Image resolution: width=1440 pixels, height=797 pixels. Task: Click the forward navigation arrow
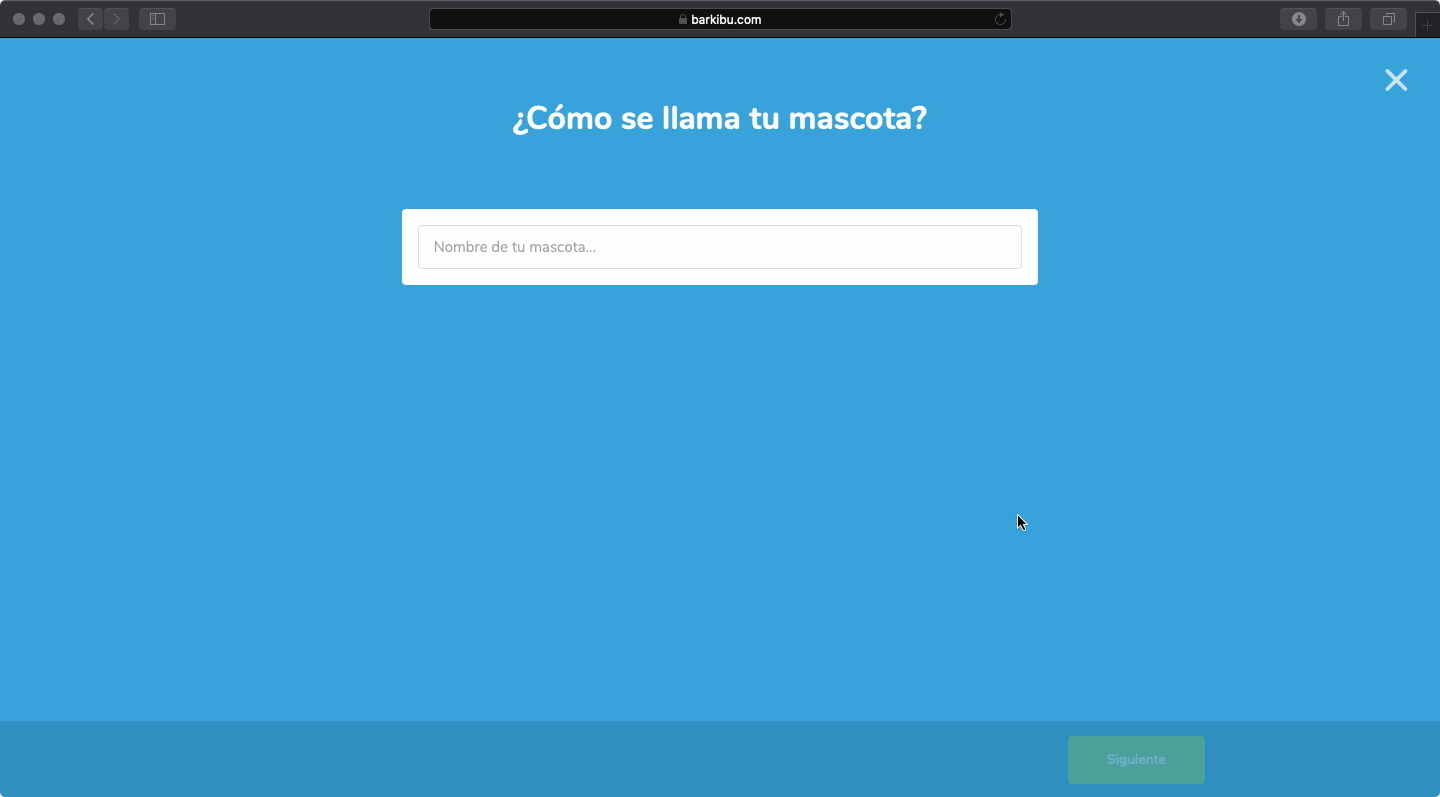(x=116, y=19)
